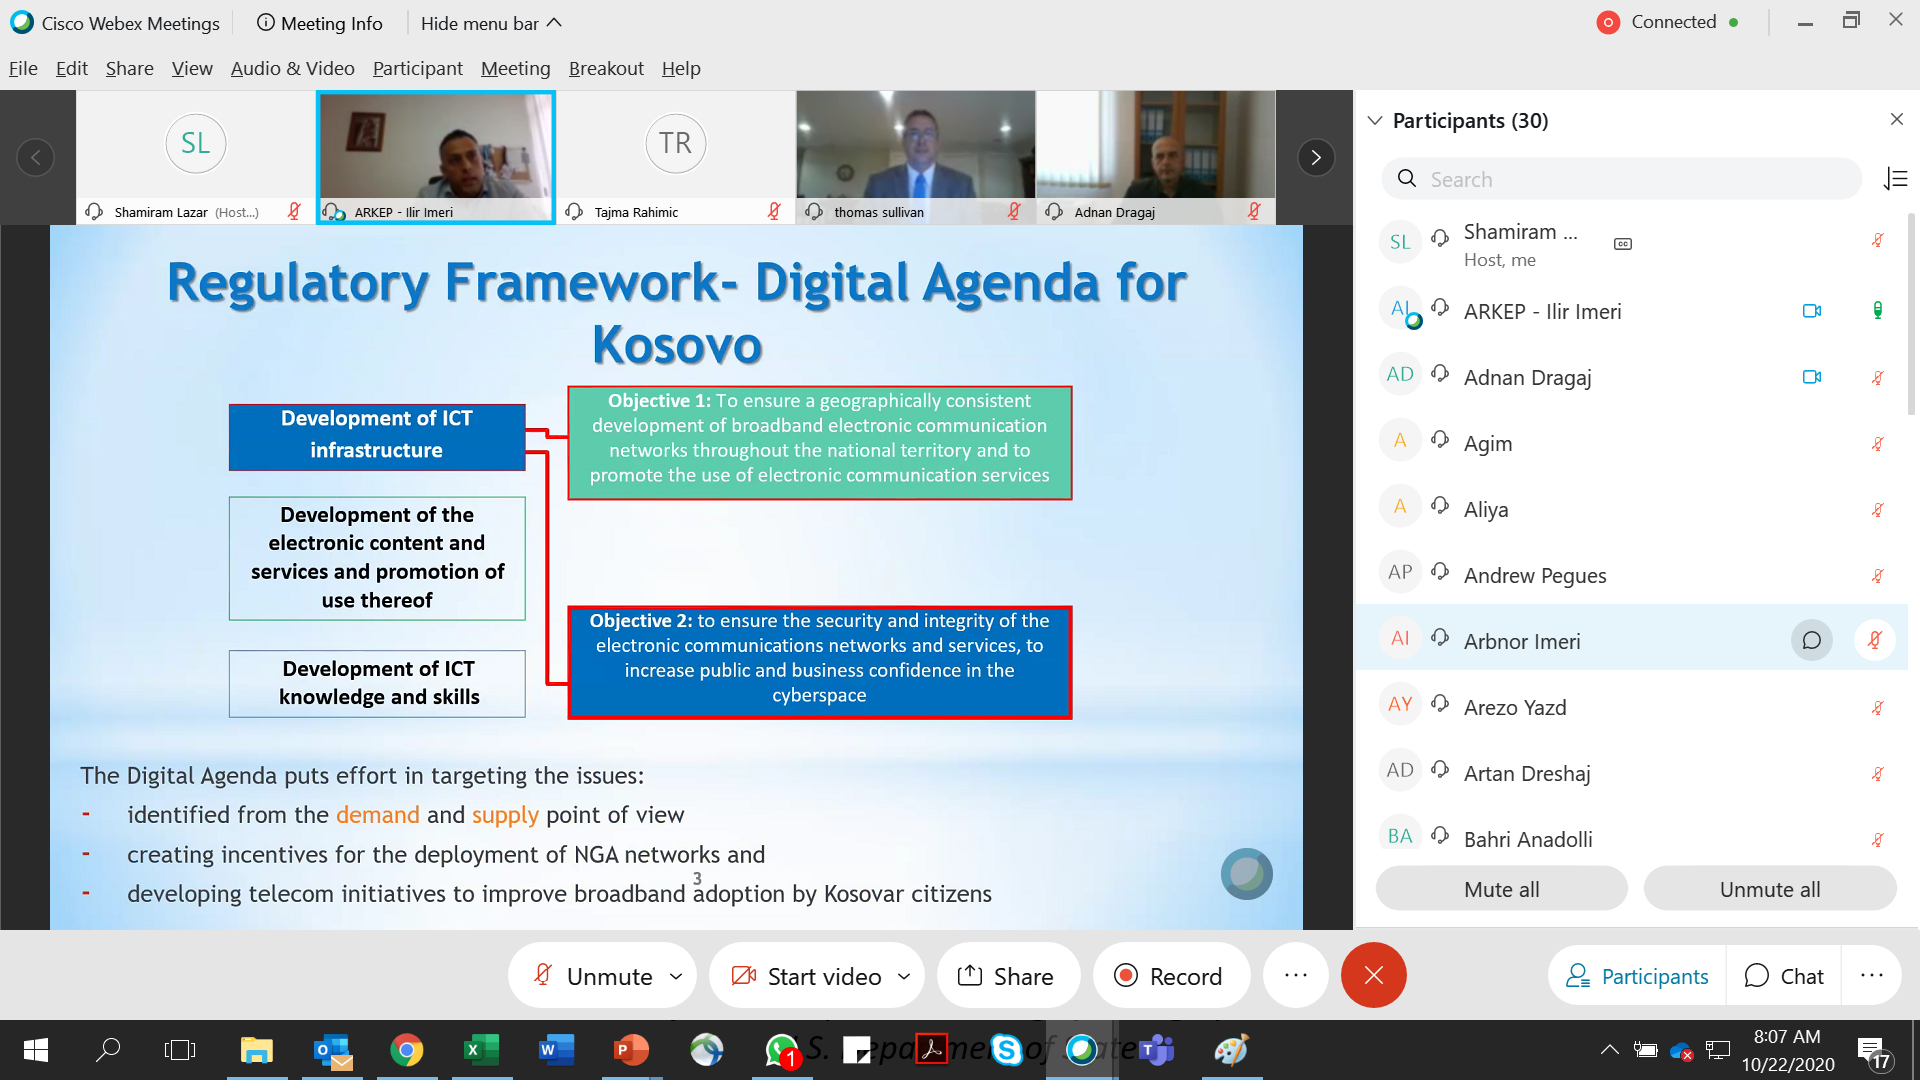Show previous video thumbnails with left arrow
This screenshot has width=1920, height=1080.
coord(36,157)
